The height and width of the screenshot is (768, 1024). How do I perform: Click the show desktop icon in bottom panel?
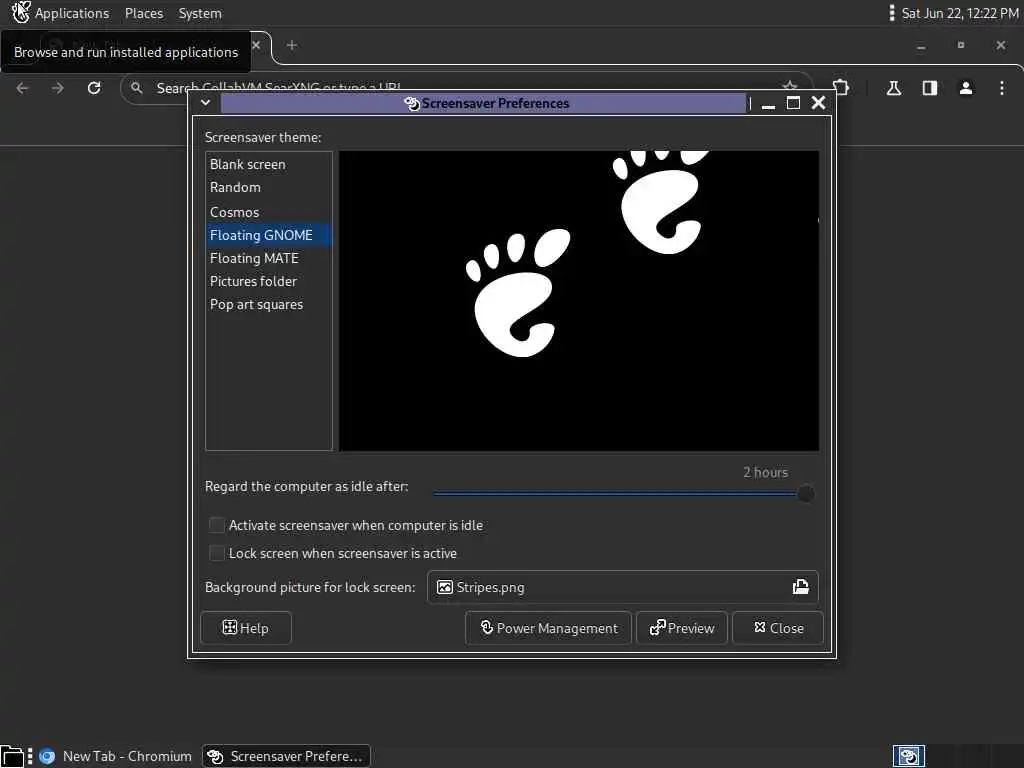click(12, 757)
